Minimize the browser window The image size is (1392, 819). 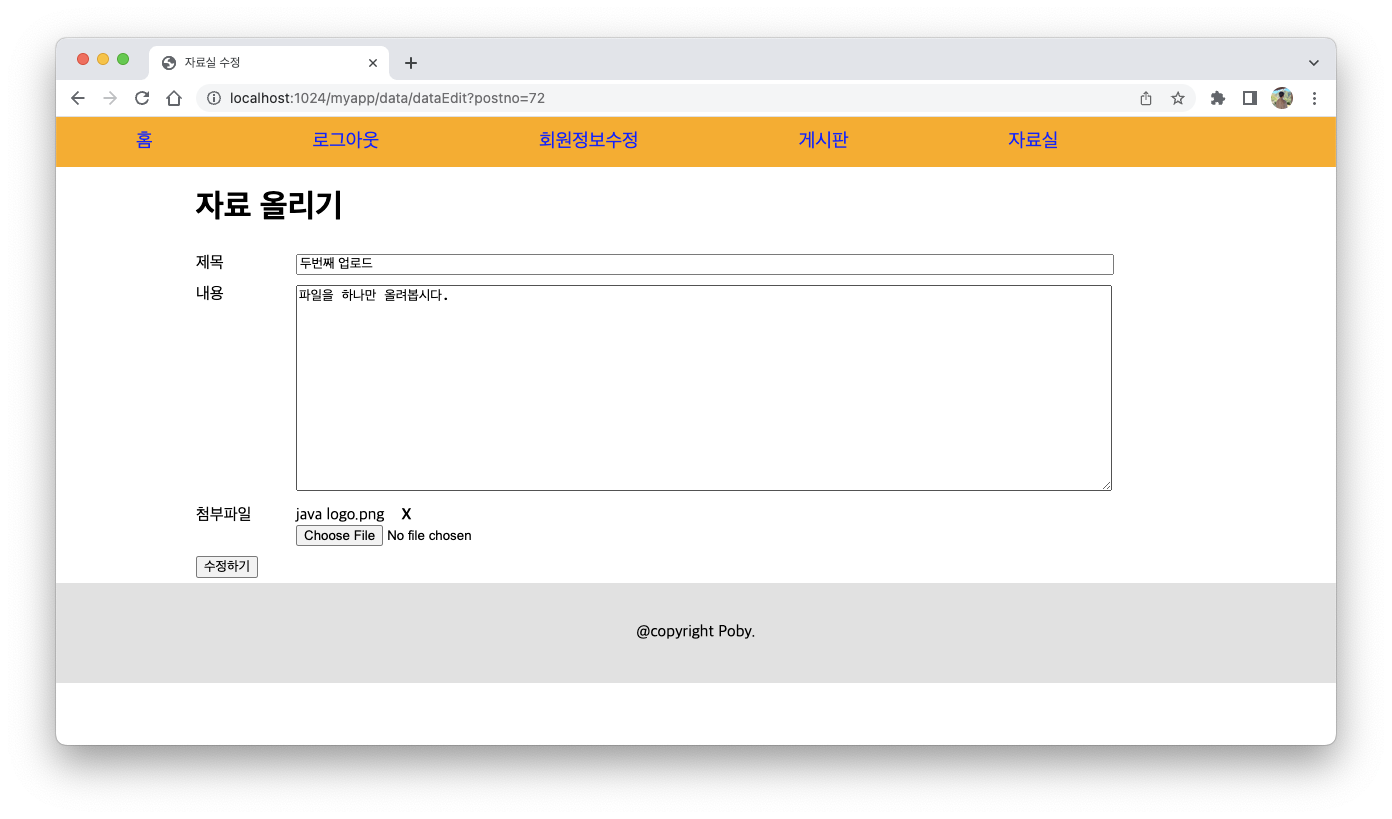point(103,59)
